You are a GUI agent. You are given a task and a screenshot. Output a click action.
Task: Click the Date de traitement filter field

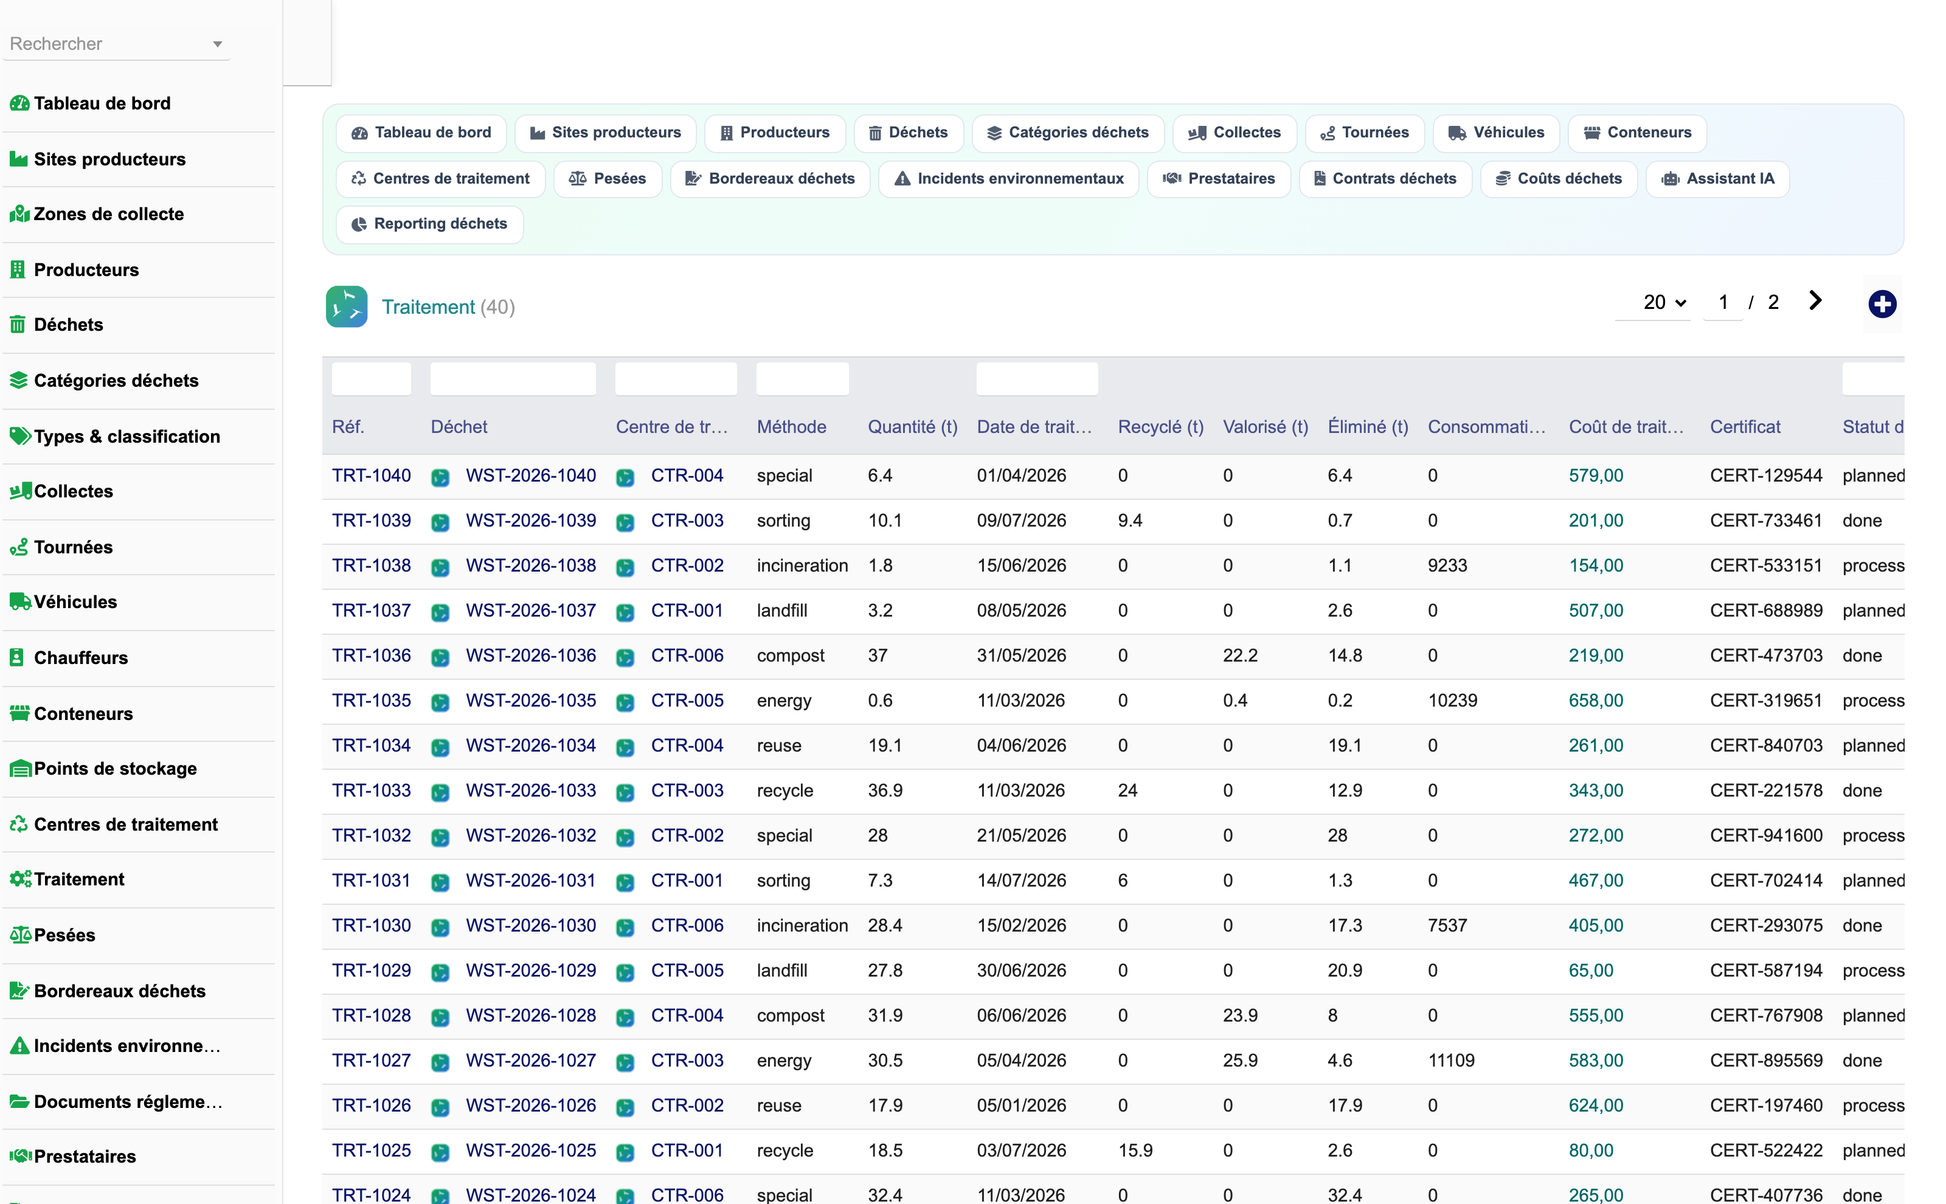(x=1037, y=379)
